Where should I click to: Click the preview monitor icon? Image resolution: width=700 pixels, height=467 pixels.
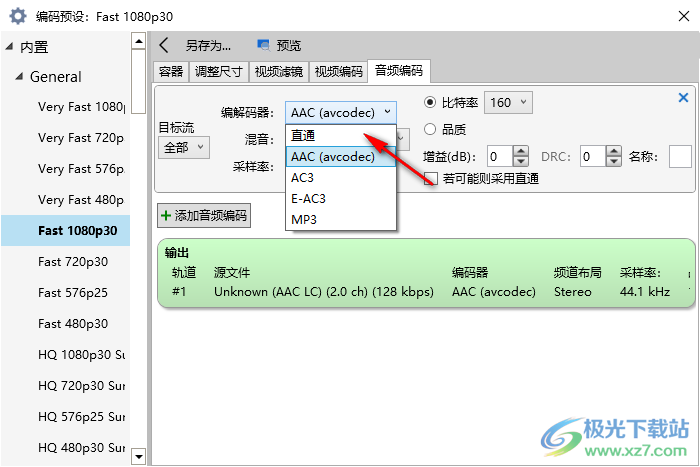tap(263, 45)
